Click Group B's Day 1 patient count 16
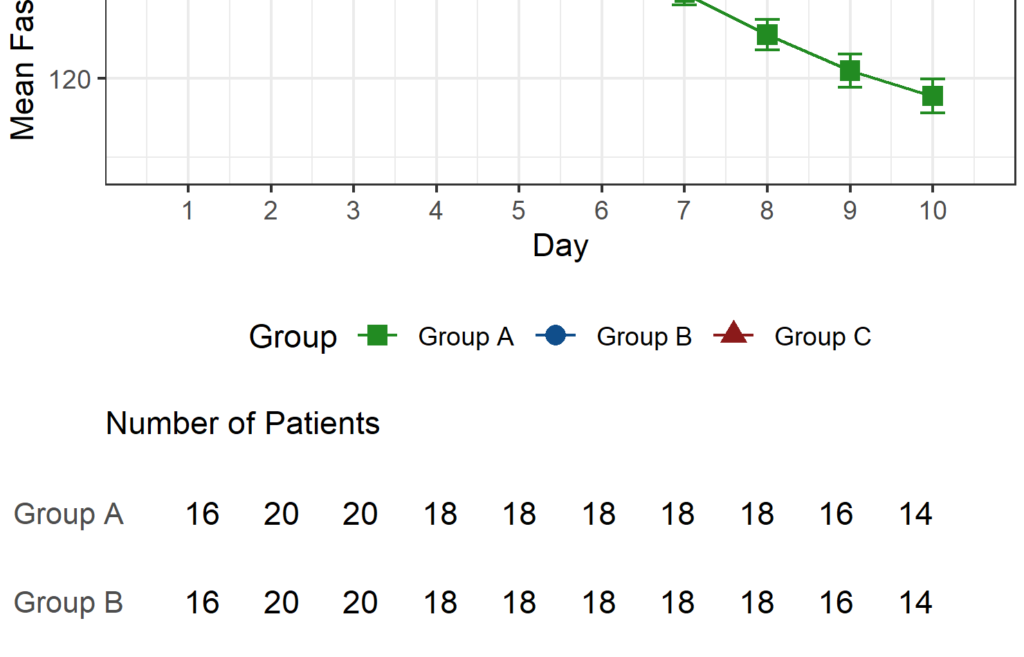This screenshot has width=1024, height=657. (202, 603)
